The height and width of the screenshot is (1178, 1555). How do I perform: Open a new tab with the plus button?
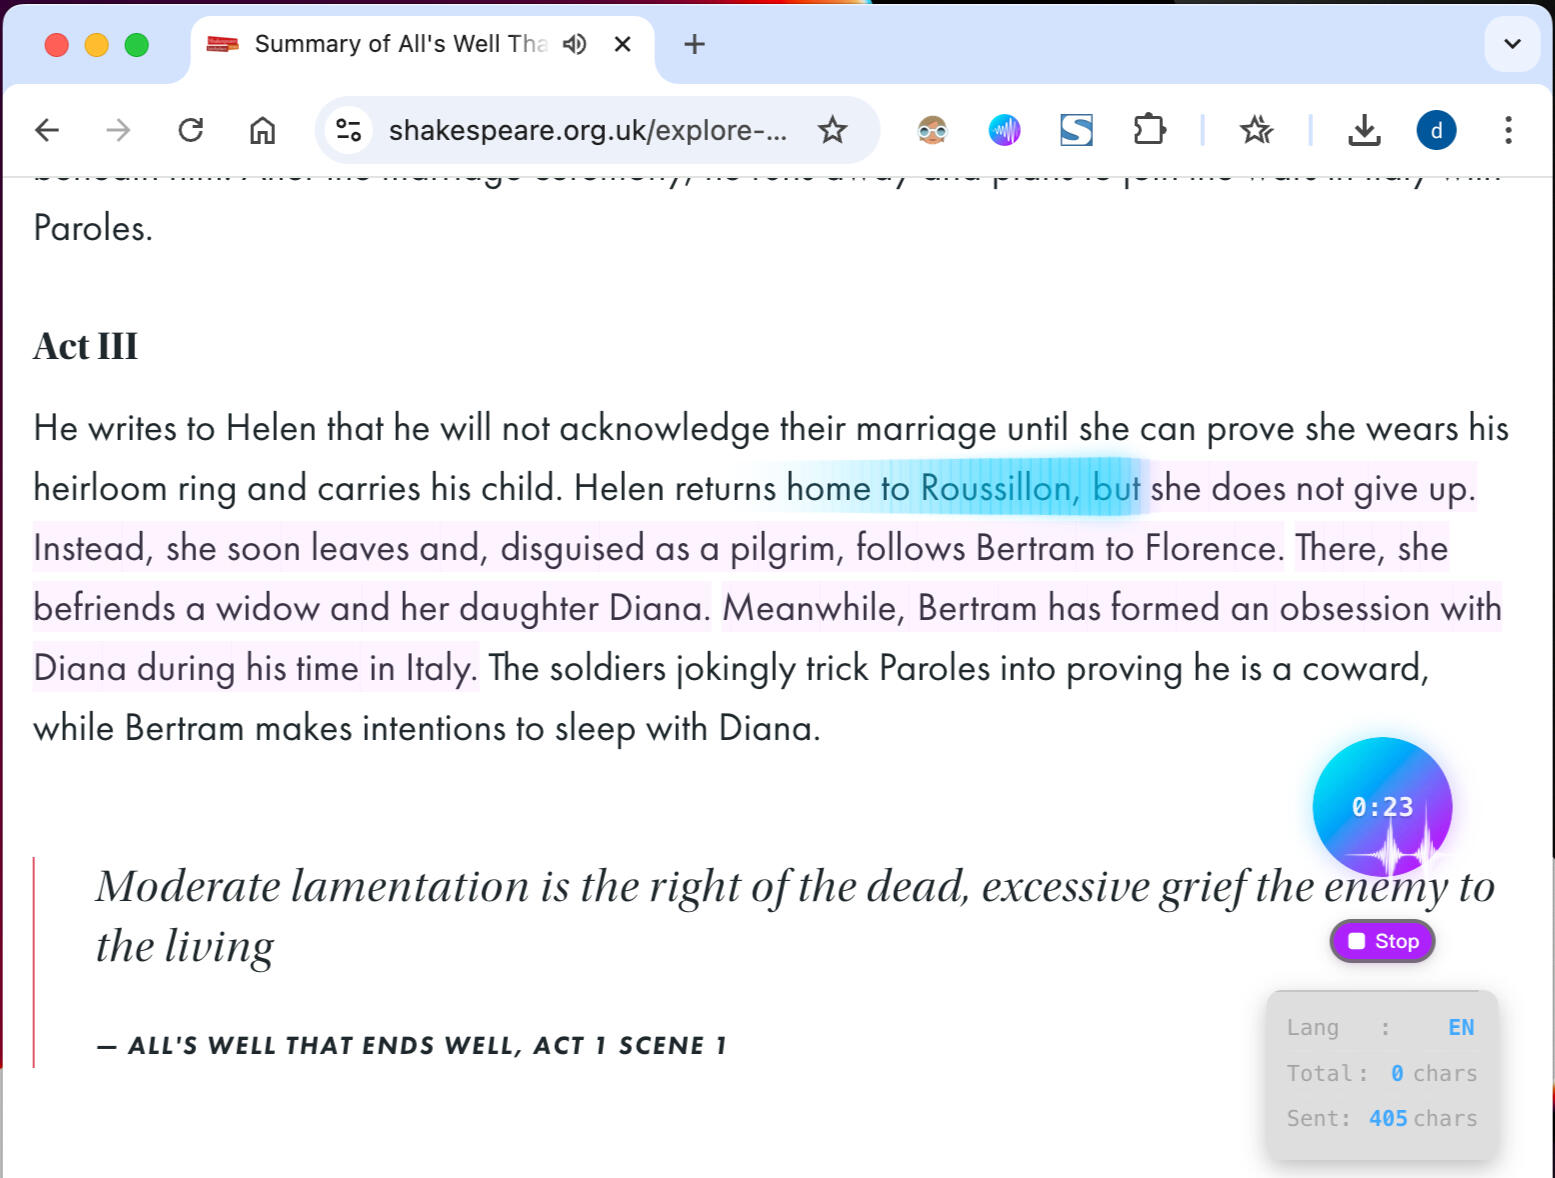click(694, 44)
